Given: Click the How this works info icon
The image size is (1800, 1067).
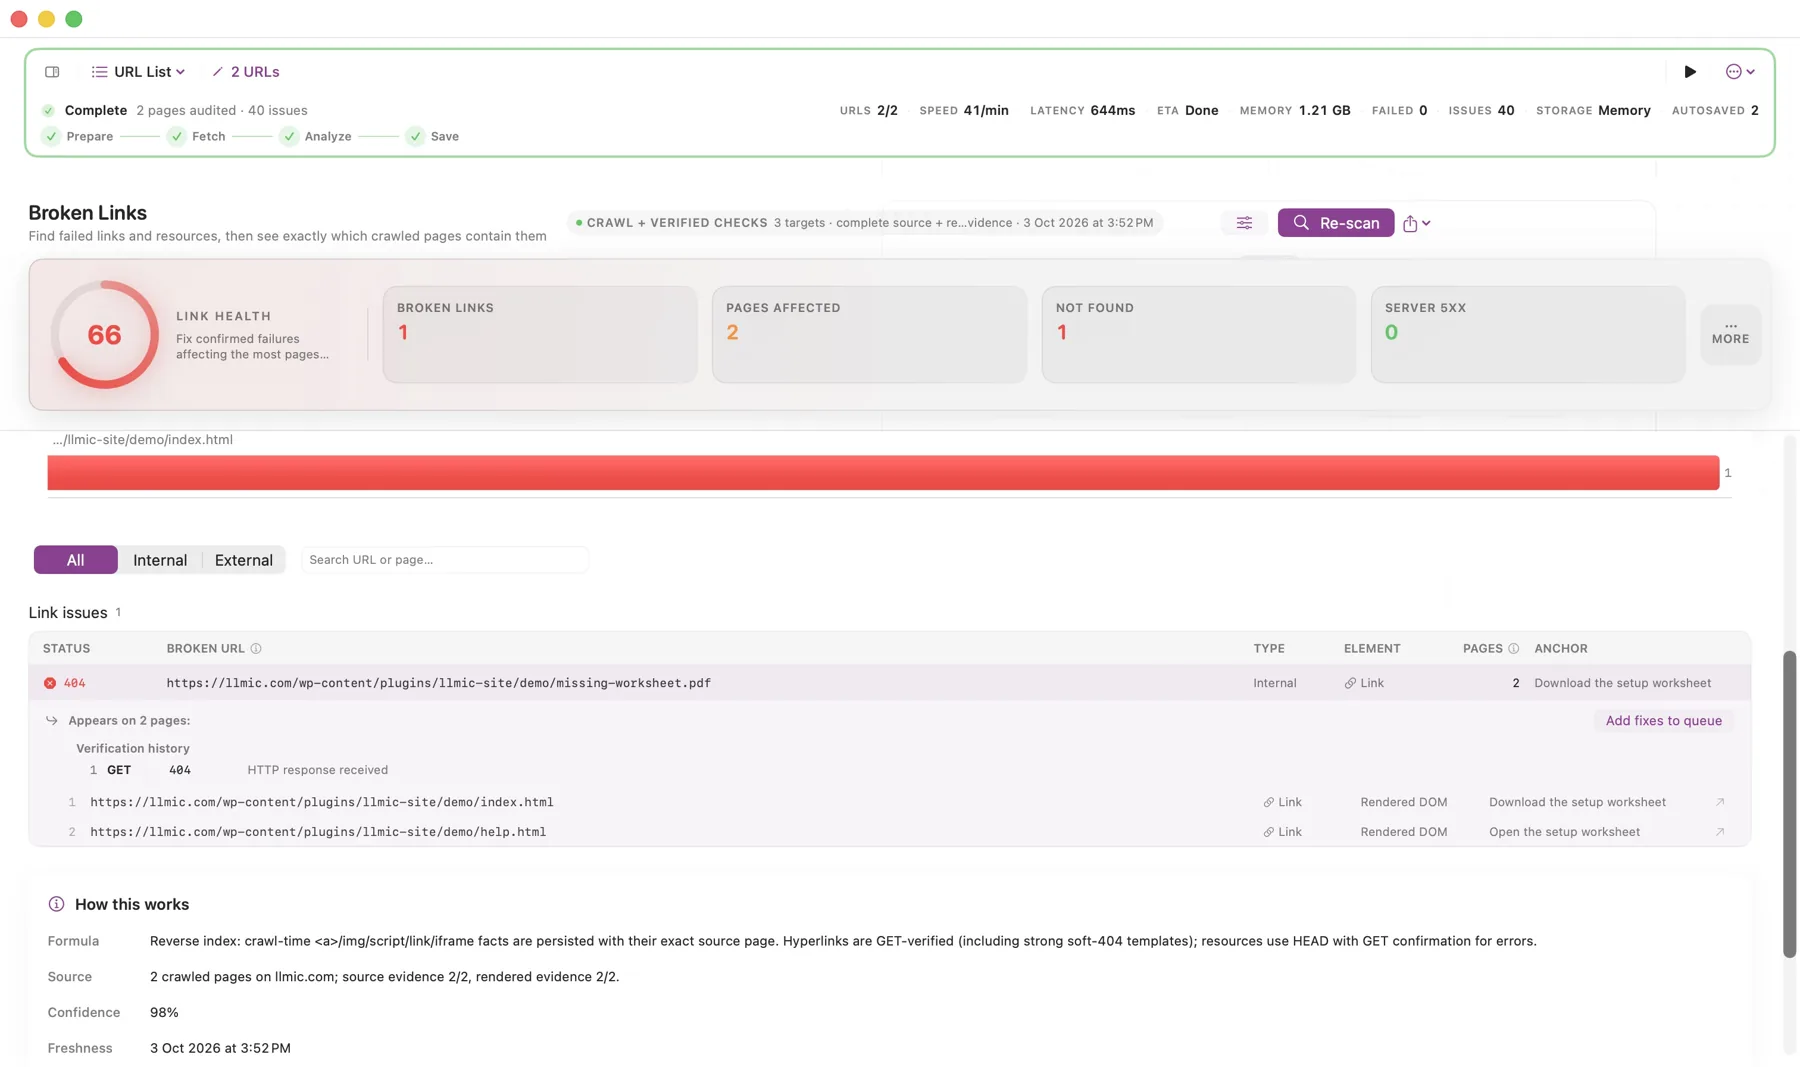Looking at the screenshot, I should (x=56, y=904).
